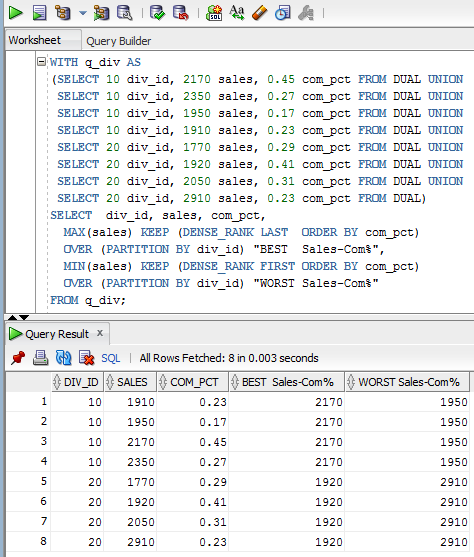Open the Explain Plan dropdown arrow
This screenshot has width=474, height=557.
[82, 13]
